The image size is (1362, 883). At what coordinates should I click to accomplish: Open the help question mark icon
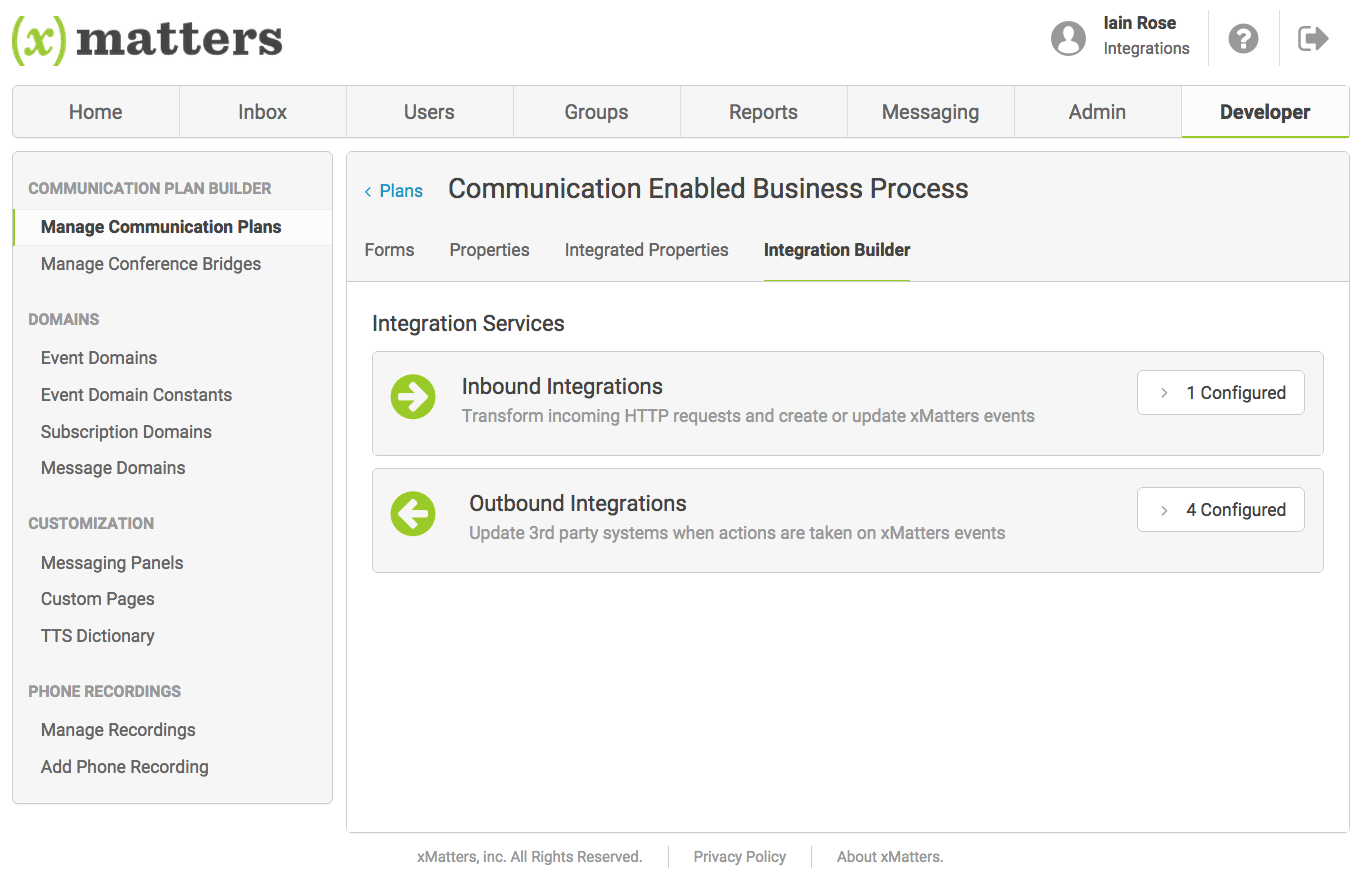[1243, 38]
